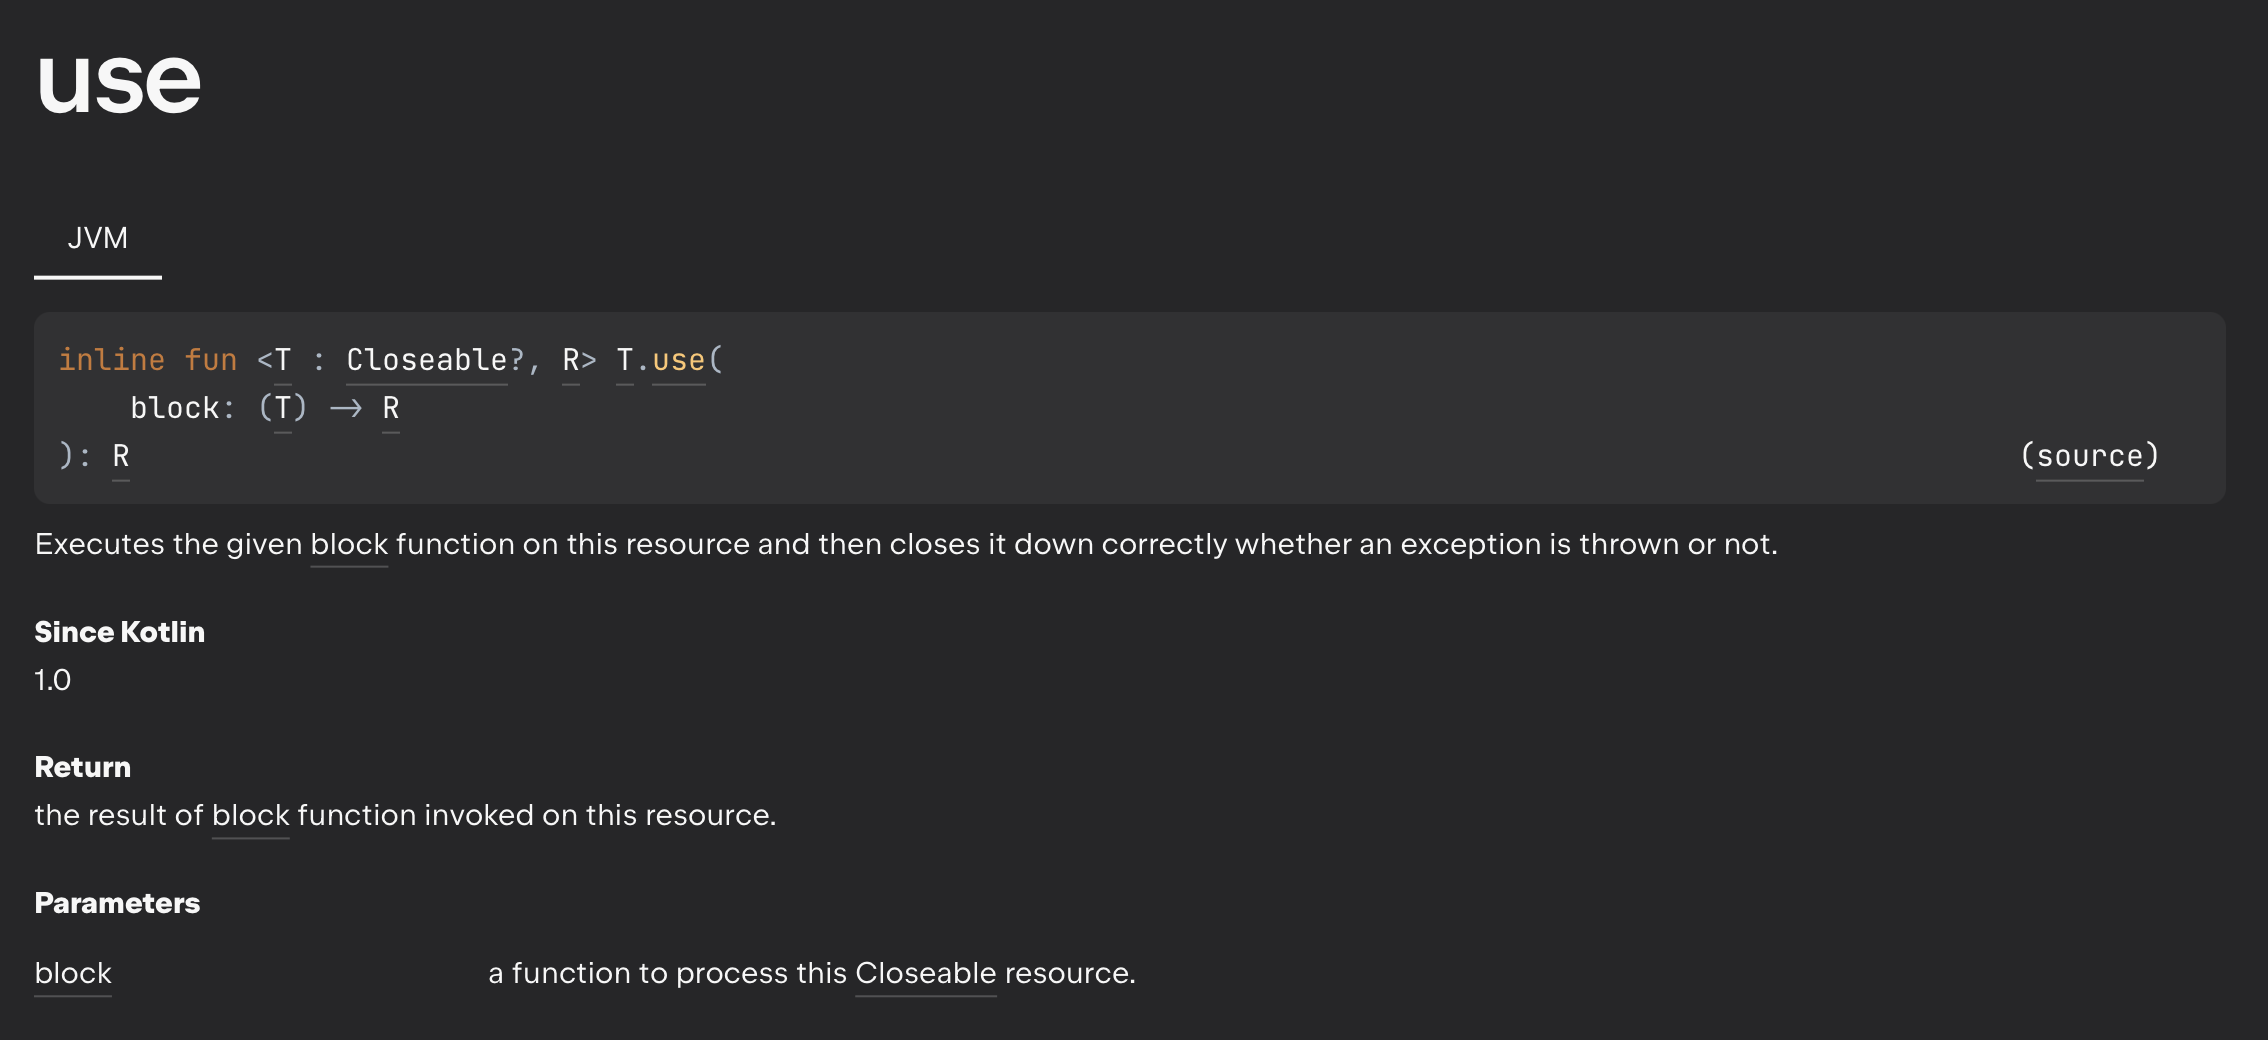Click the 'Return' section heading
The width and height of the screenshot is (2268, 1040).
(82, 767)
